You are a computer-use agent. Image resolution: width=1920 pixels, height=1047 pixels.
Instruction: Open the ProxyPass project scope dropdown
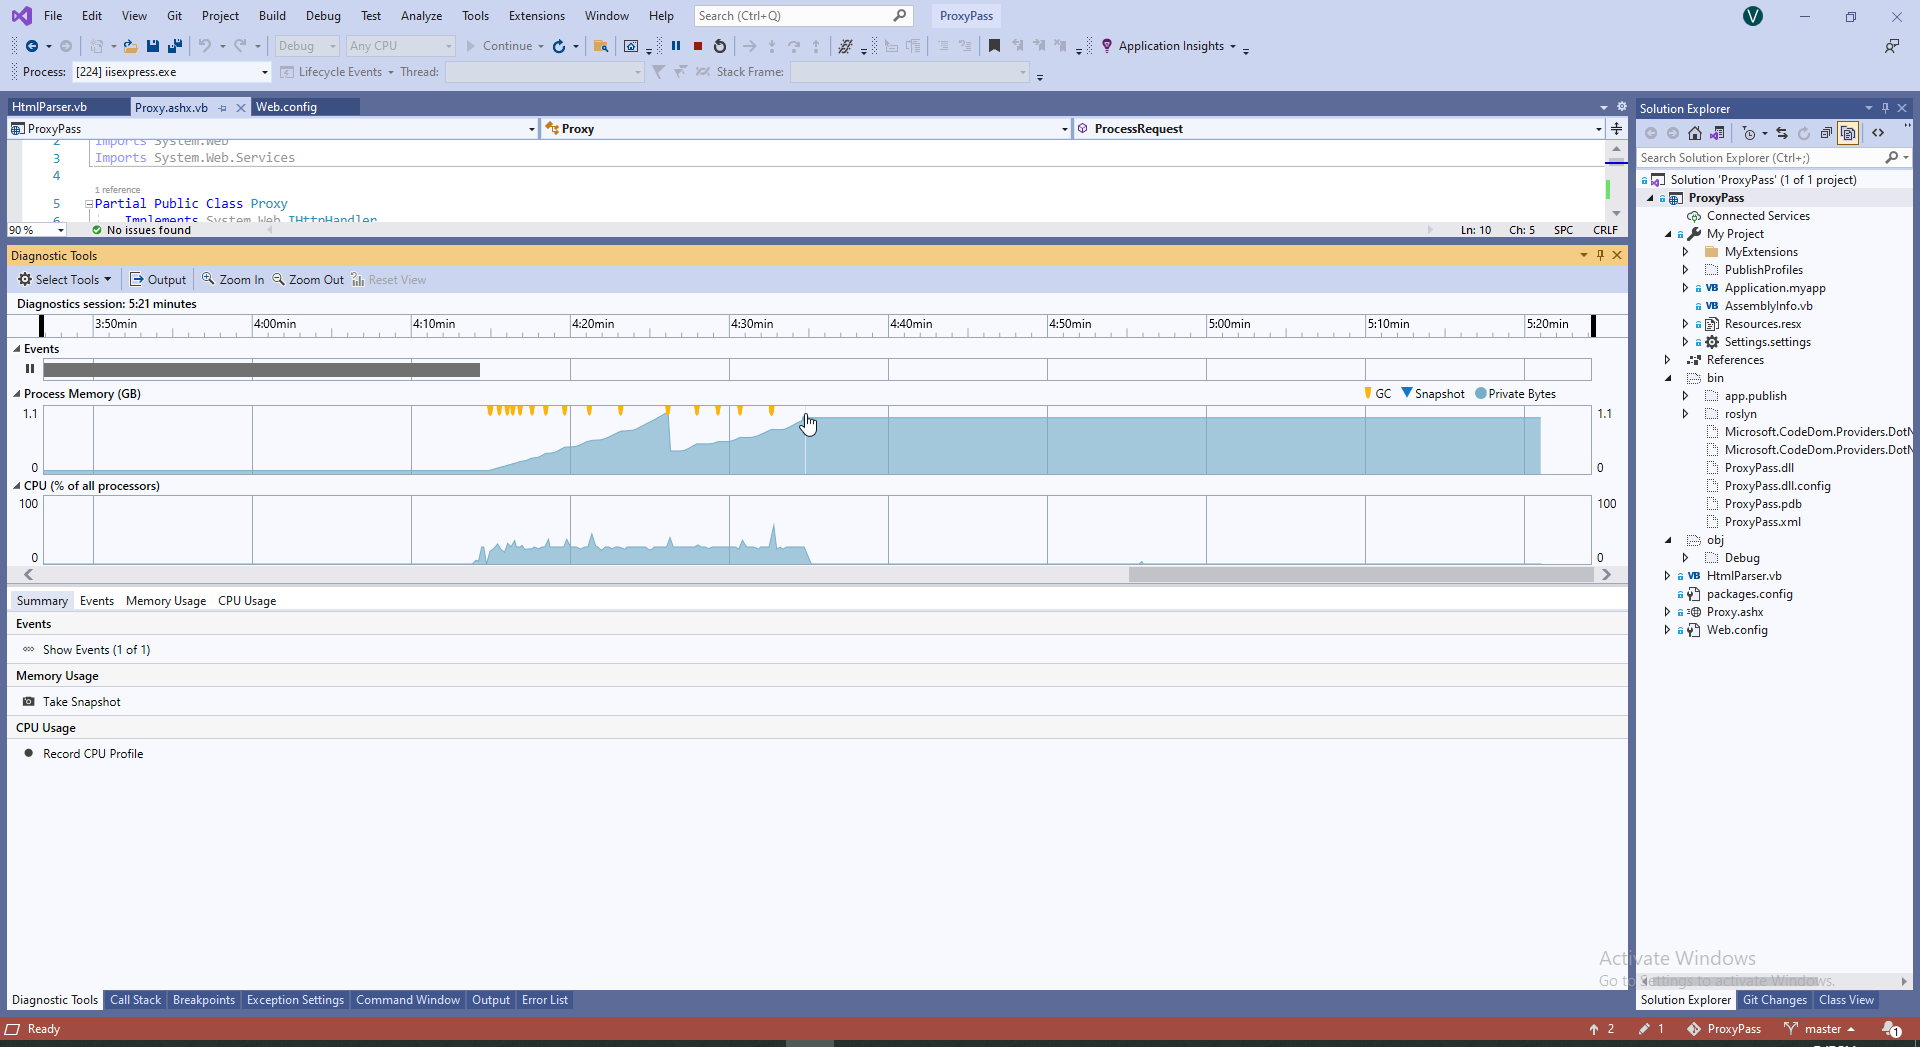click(x=531, y=129)
